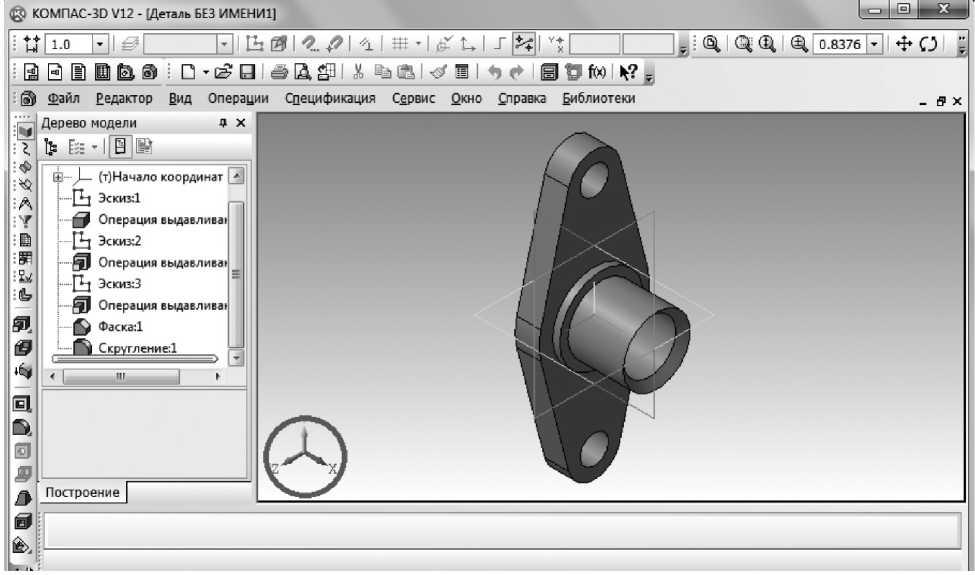This screenshot has height=575, width=975.
Task: Click the Copy icon
Action: tap(382, 72)
